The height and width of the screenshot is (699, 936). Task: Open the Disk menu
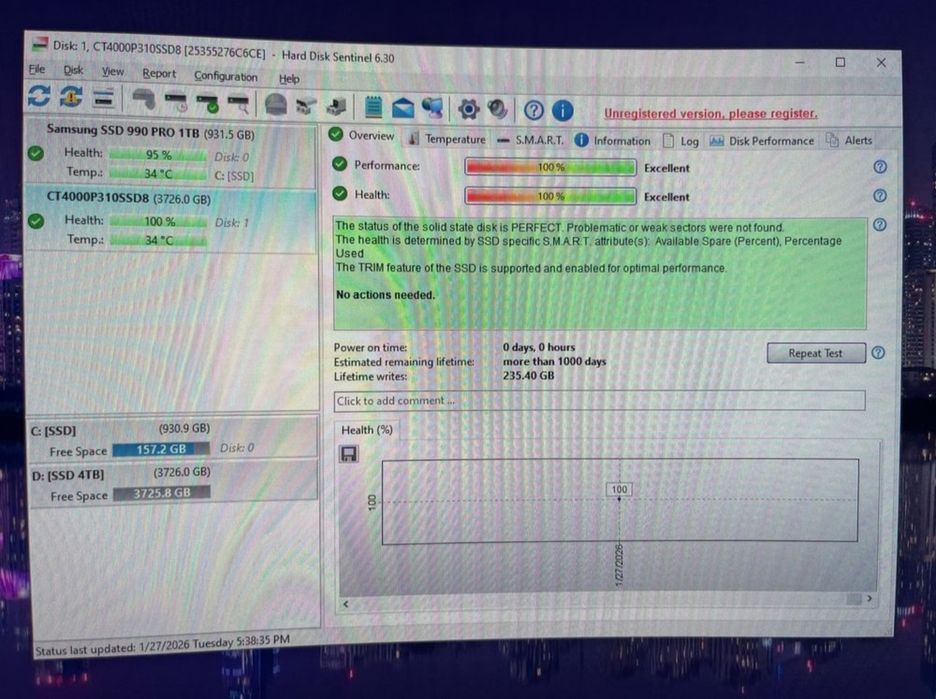(x=73, y=70)
